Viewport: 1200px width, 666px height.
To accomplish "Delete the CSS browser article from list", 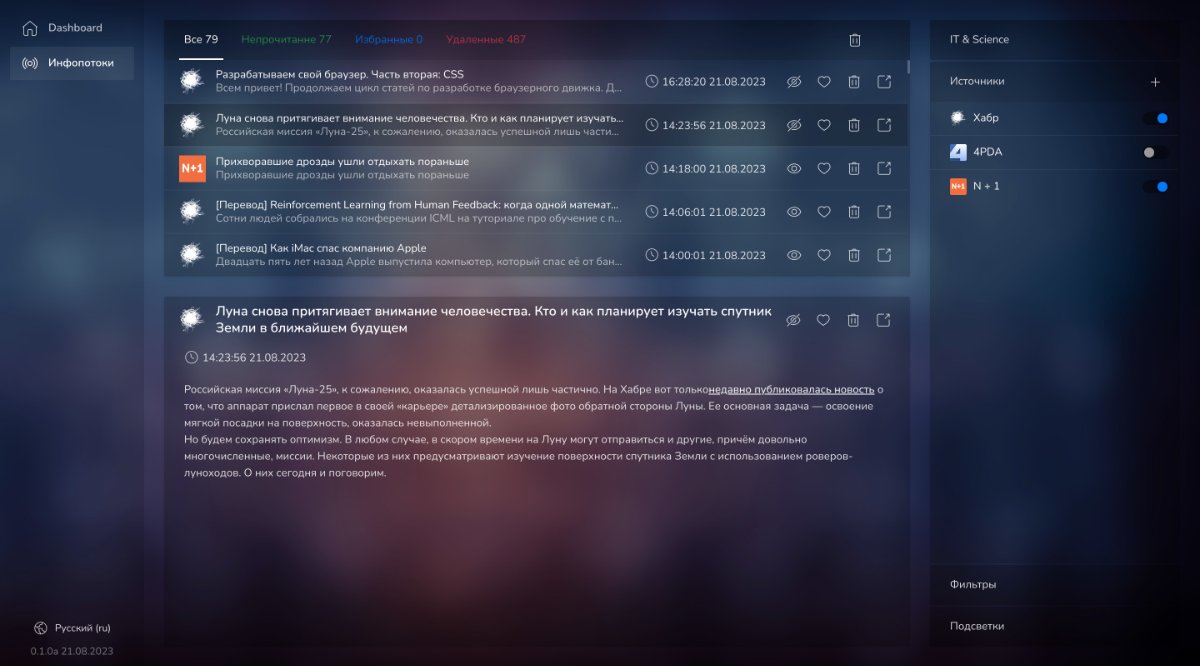I will 854,82.
